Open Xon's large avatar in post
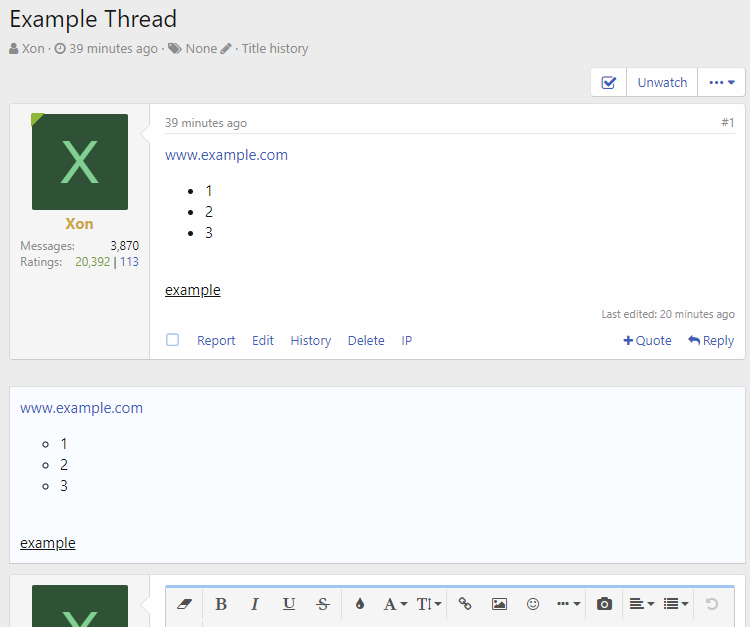This screenshot has height=627, width=750. (x=80, y=162)
